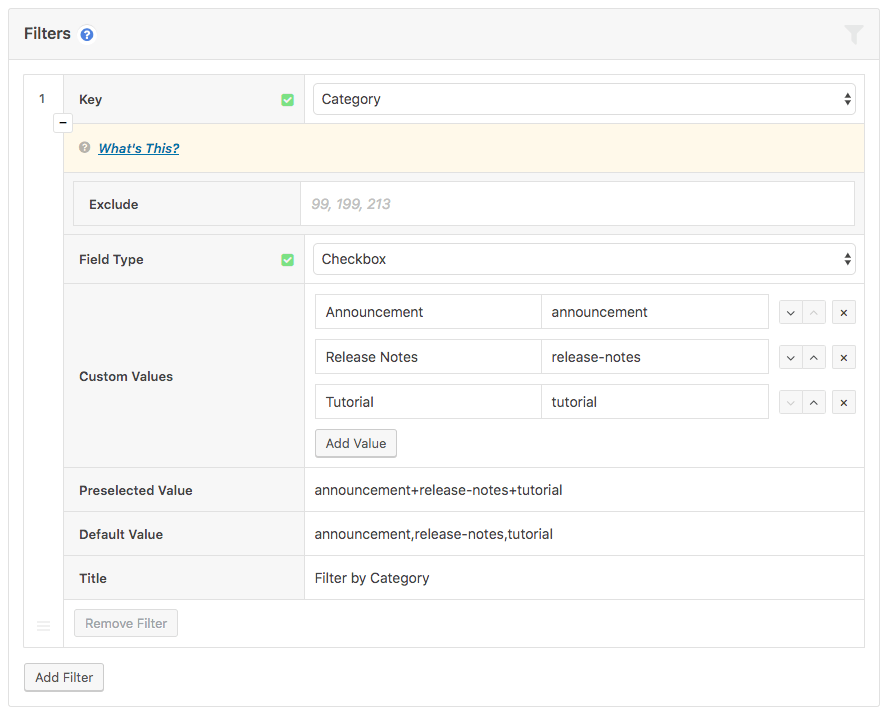
Task: Edit the Release Notes label field
Action: (428, 357)
